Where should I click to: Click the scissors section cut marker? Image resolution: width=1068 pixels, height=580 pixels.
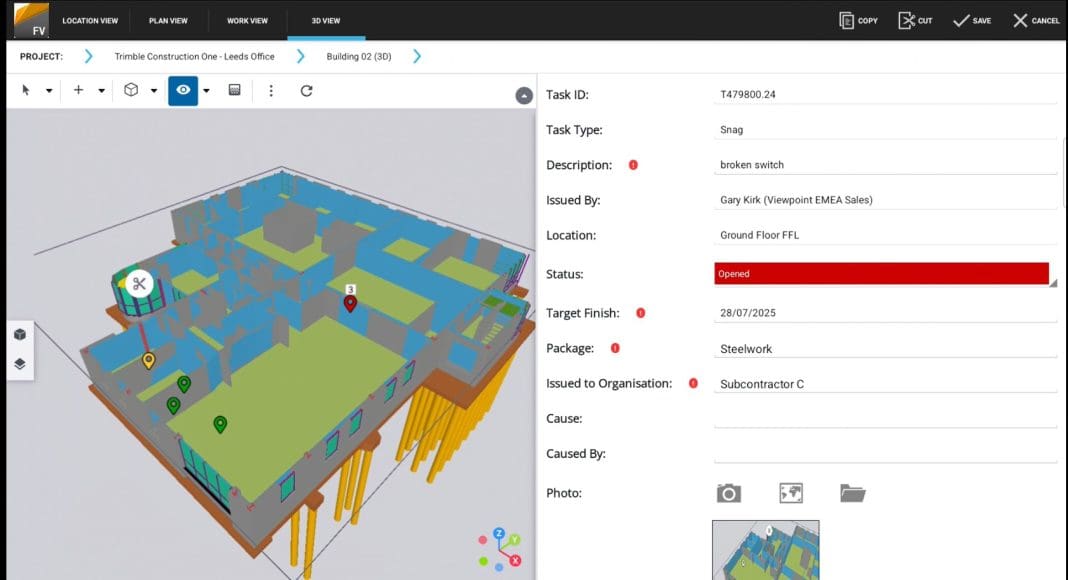pyautogui.click(x=139, y=284)
